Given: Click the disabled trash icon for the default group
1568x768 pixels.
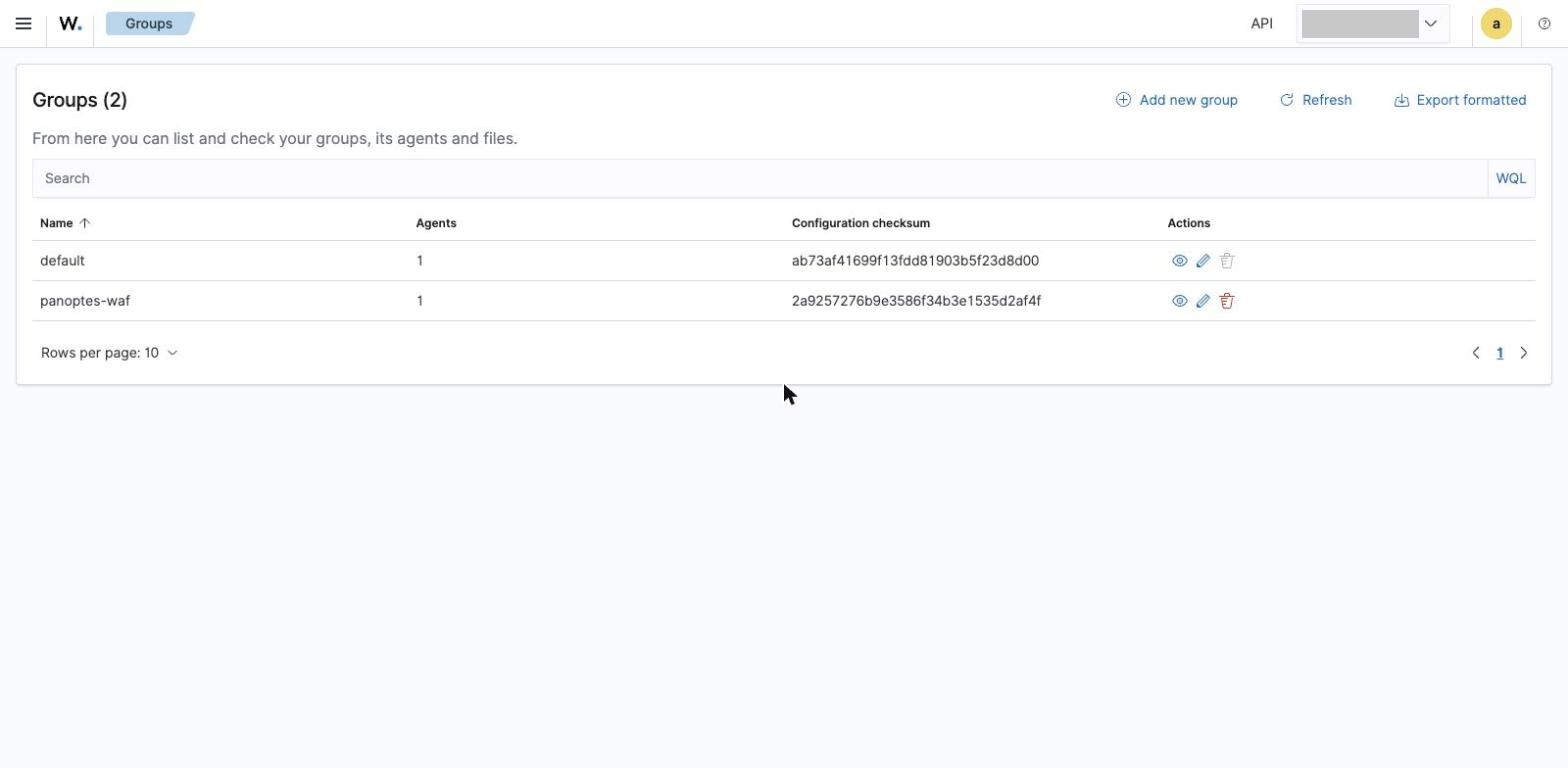Looking at the screenshot, I should coord(1227,261).
